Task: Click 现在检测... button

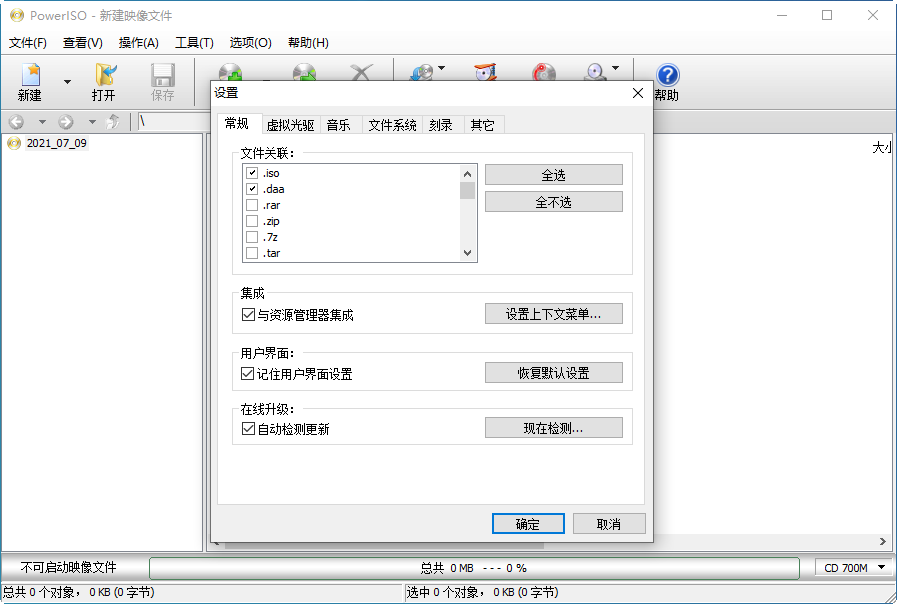Action: (554, 428)
